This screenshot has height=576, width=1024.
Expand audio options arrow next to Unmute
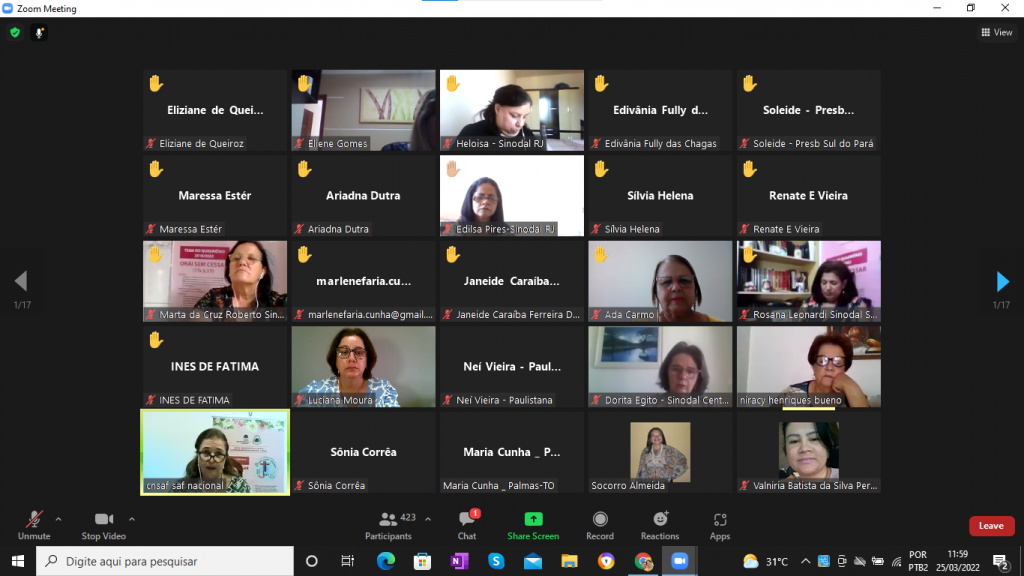click(x=58, y=519)
